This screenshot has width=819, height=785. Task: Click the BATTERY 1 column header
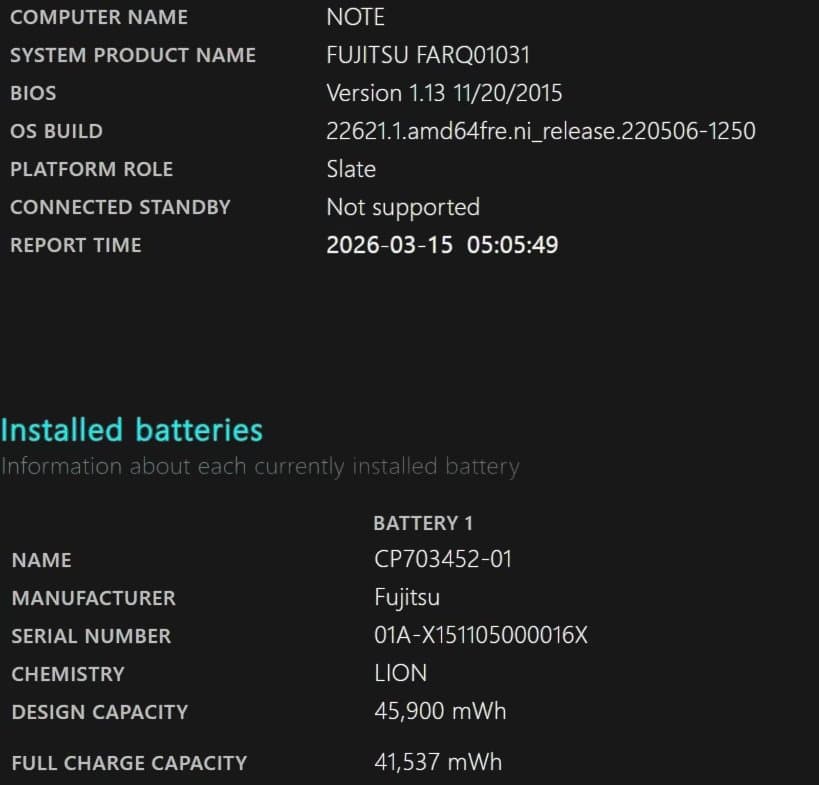pyautogui.click(x=423, y=523)
